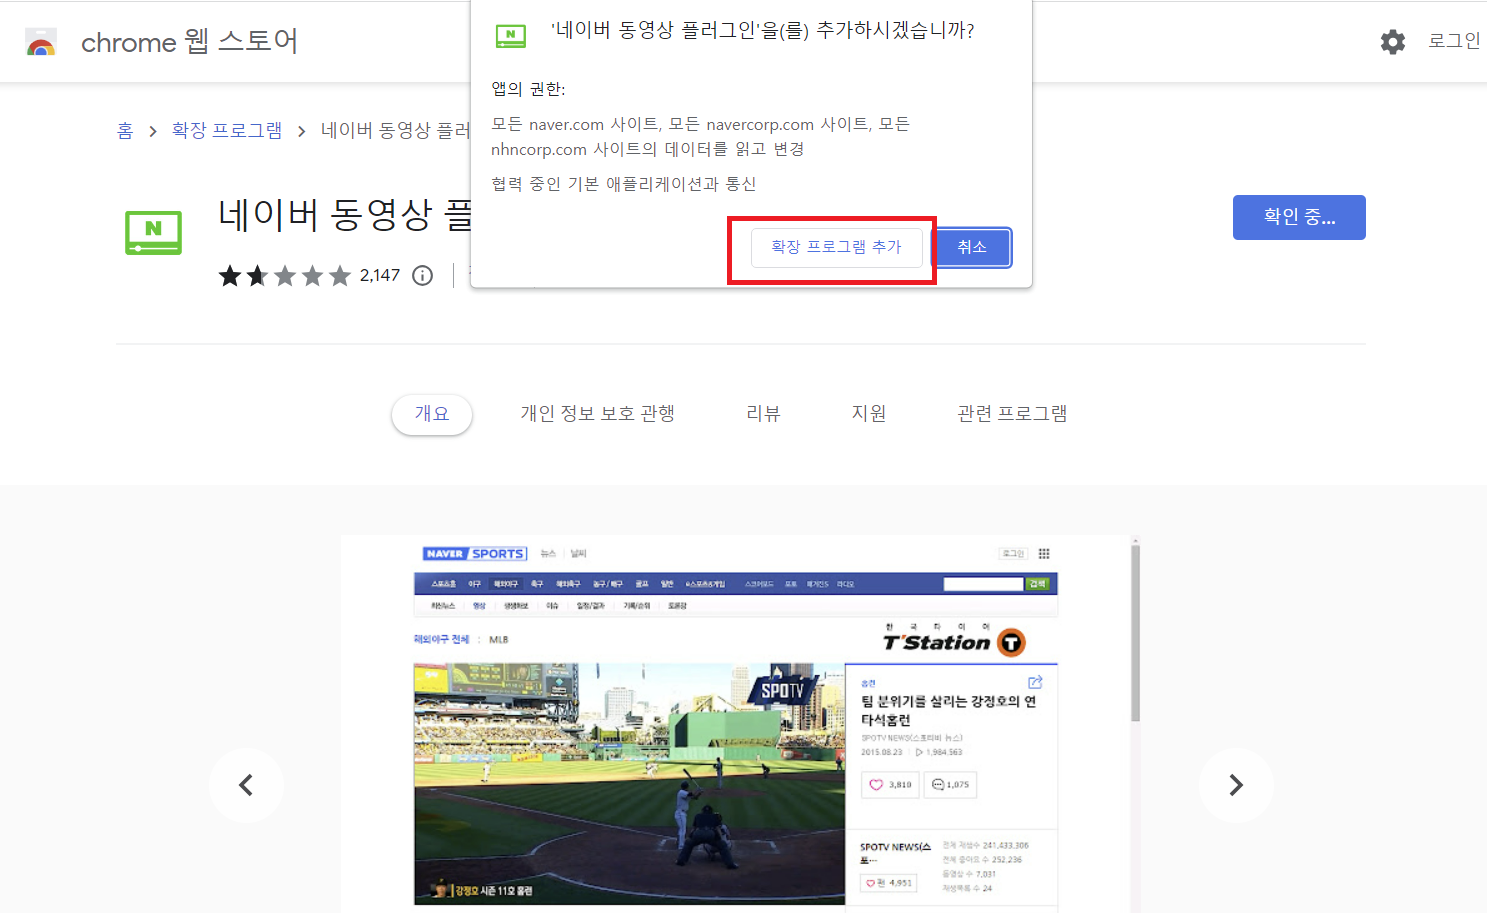This screenshot has height=913, width=1487.
Task: Open the 지원 tab
Action: pyautogui.click(x=869, y=413)
